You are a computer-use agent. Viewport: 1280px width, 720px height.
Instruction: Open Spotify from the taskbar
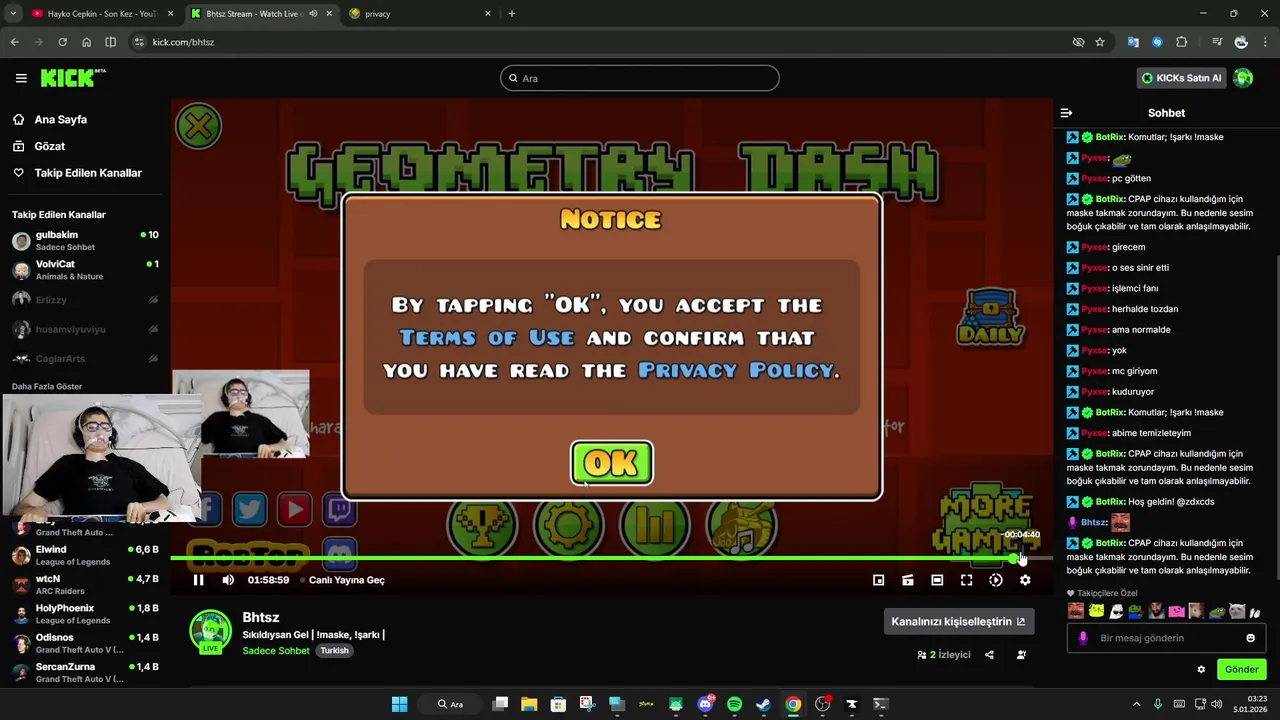coord(734,704)
